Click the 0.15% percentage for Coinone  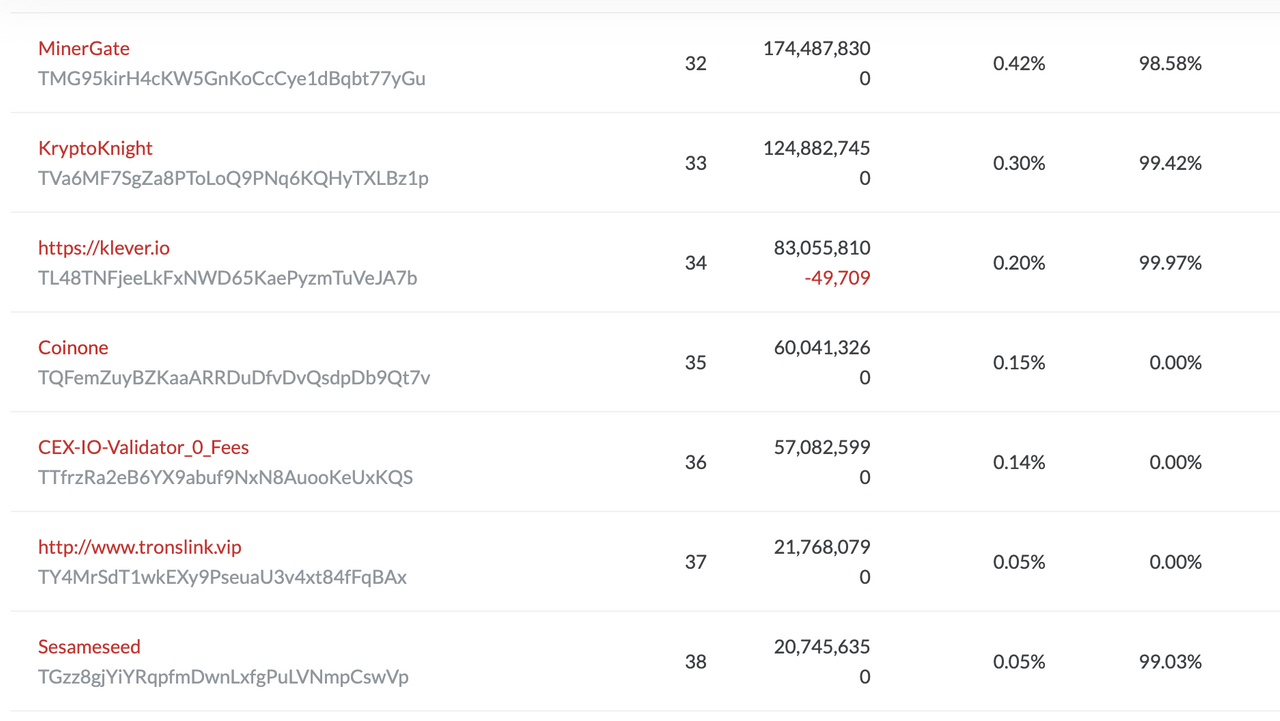pos(1018,362)
